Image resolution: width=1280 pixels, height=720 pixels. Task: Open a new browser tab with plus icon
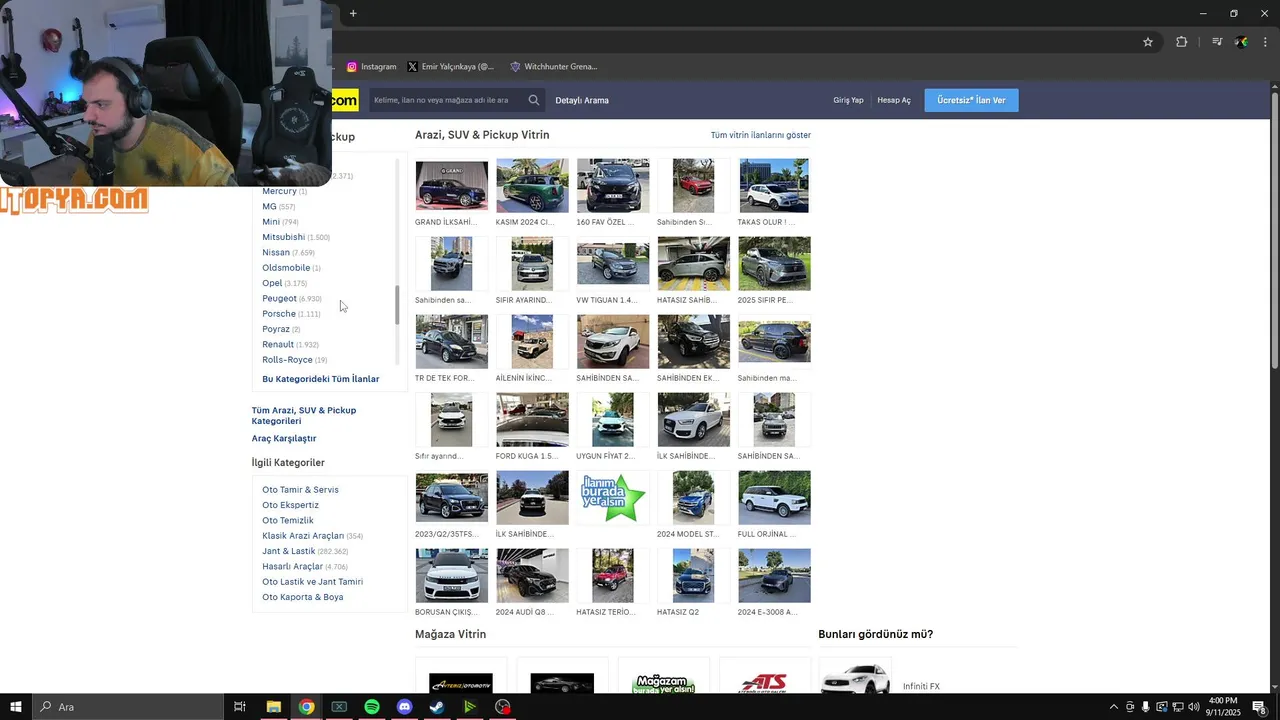click(353, 13)
